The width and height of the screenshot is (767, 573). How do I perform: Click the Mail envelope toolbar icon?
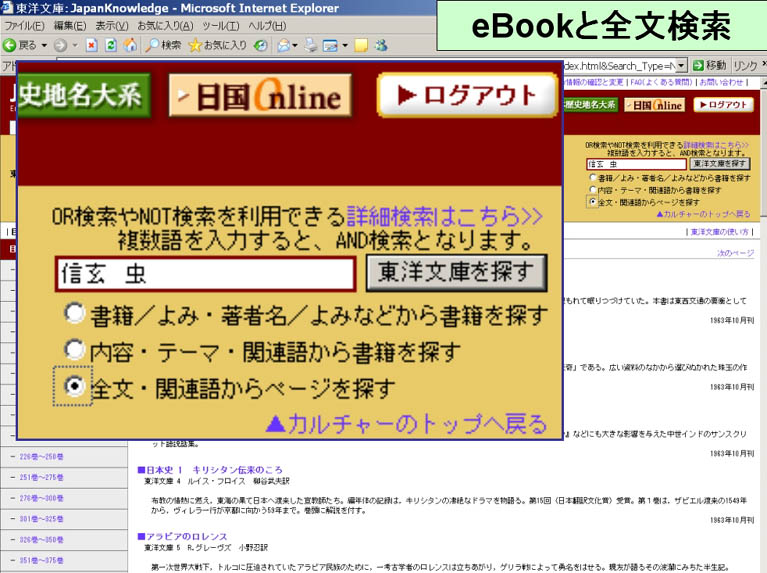[x=283, y=46]
